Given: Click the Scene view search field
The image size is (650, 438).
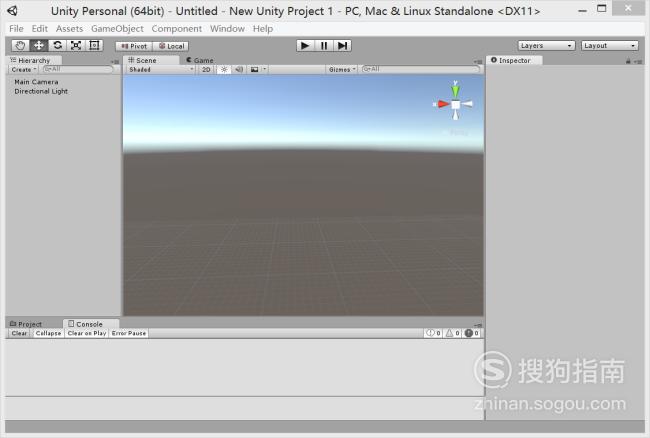Looking at the screenshot, I should [420, 69].
